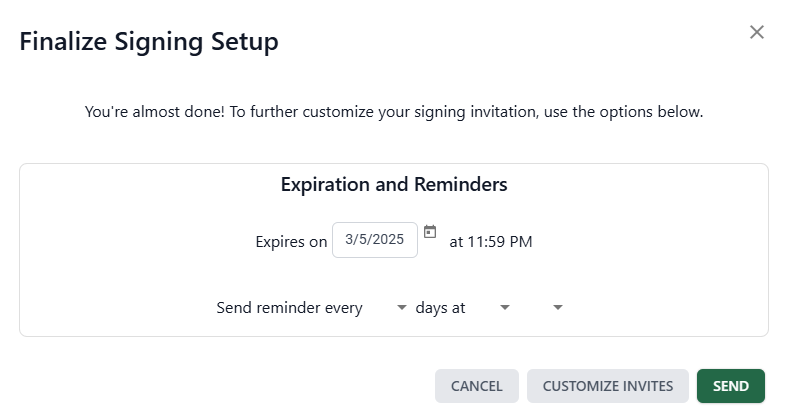This screenshot has height=416, width=789.
Task: Click the 'You're almost done!' sentence
Action: 154,112
